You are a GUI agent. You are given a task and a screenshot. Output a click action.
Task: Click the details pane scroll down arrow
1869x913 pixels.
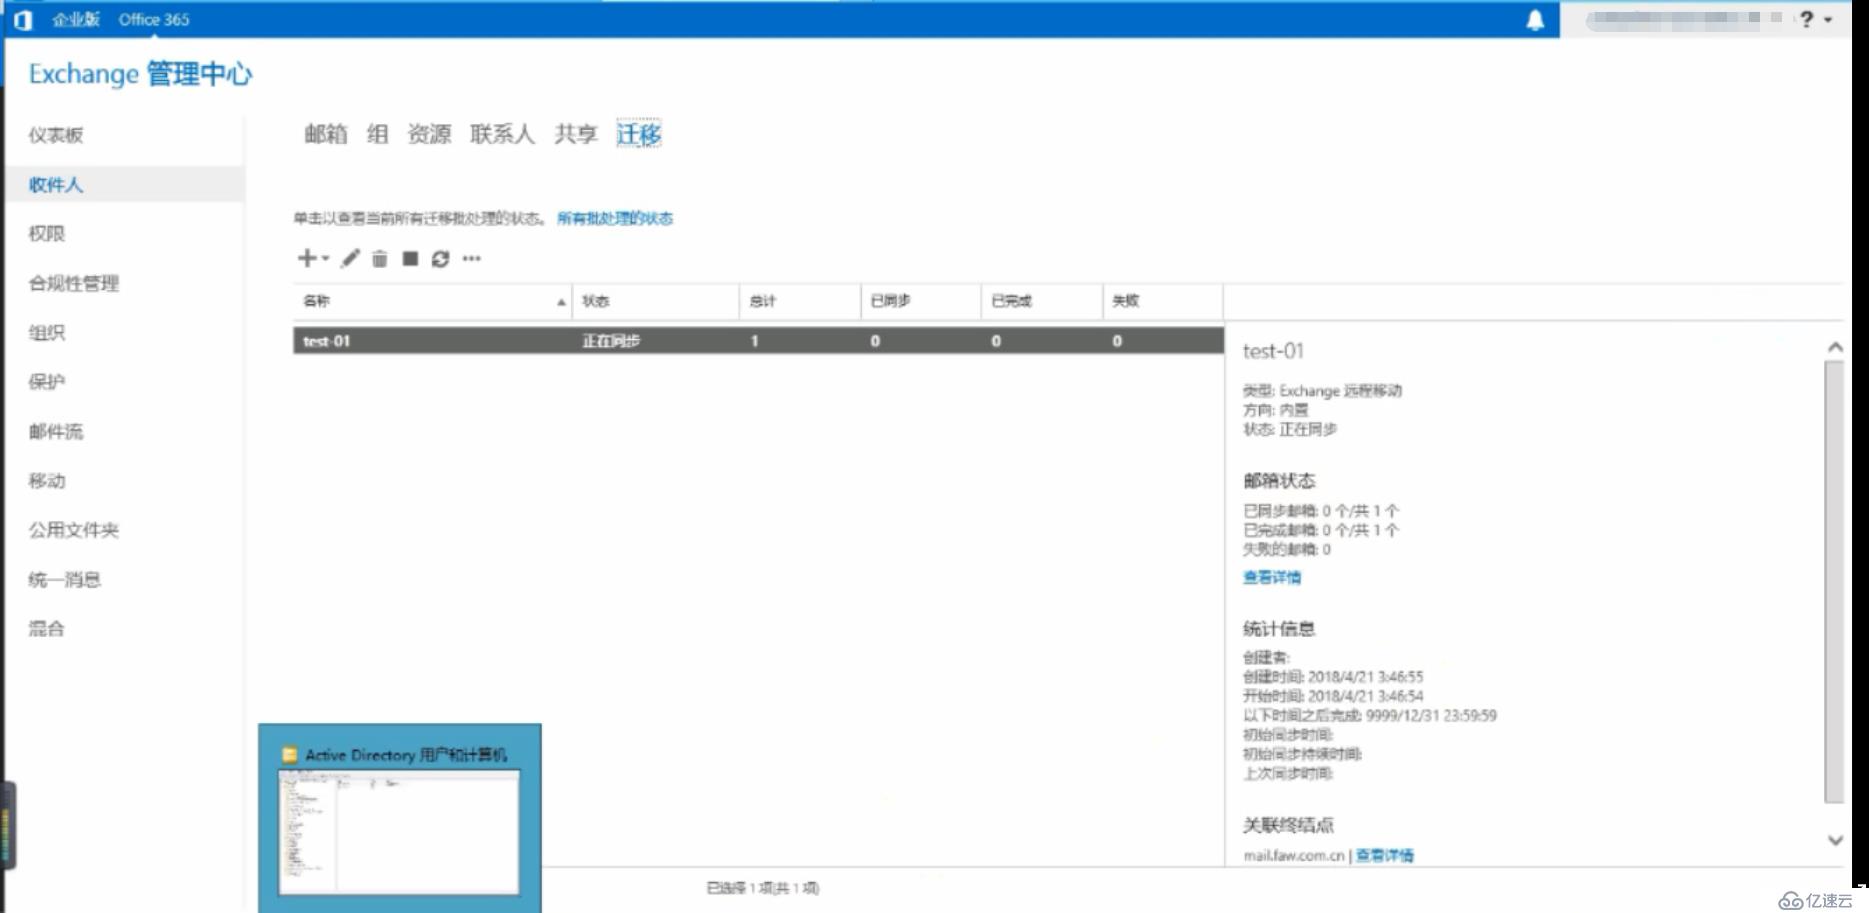(1835, 840)
